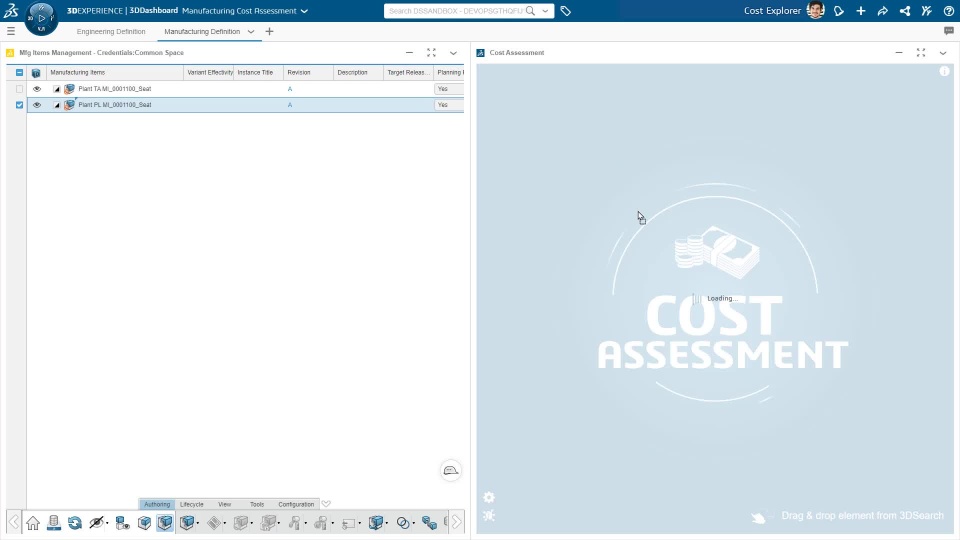Toggle visibility eye for Plant PL row
Screen dimensions: 960x540
point(37,105)
